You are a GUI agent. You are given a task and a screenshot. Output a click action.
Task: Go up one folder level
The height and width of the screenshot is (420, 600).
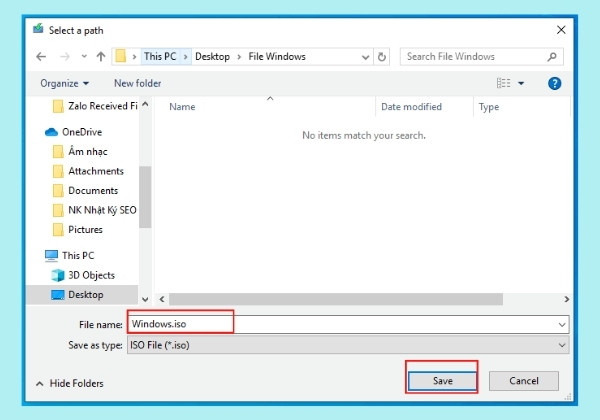(x=101, y=57)
